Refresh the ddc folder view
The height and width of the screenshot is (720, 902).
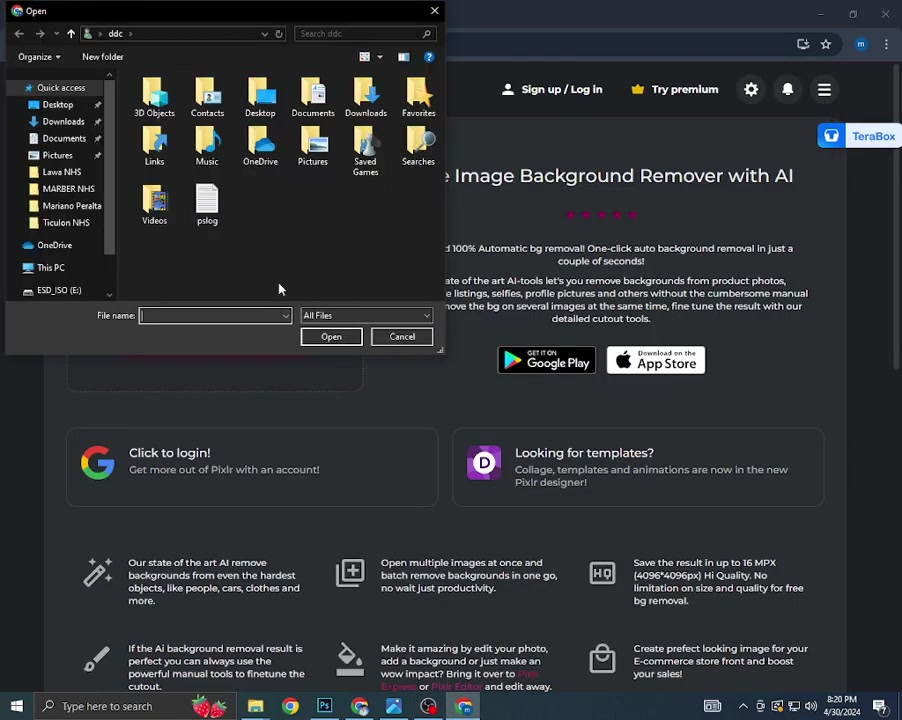279,34
